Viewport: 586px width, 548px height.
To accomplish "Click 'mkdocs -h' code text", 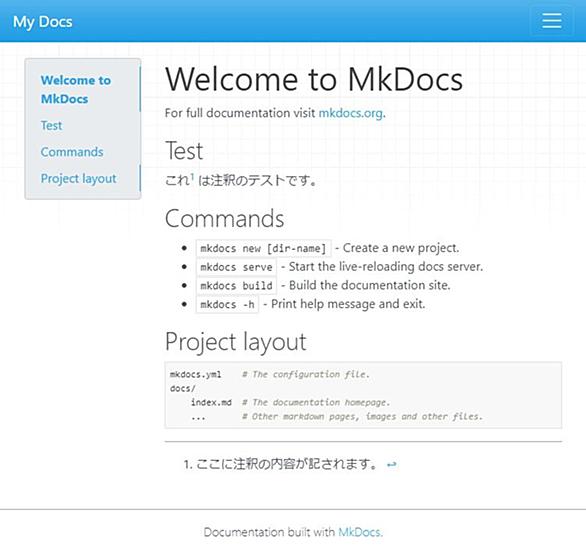I will tap(227, 304).
